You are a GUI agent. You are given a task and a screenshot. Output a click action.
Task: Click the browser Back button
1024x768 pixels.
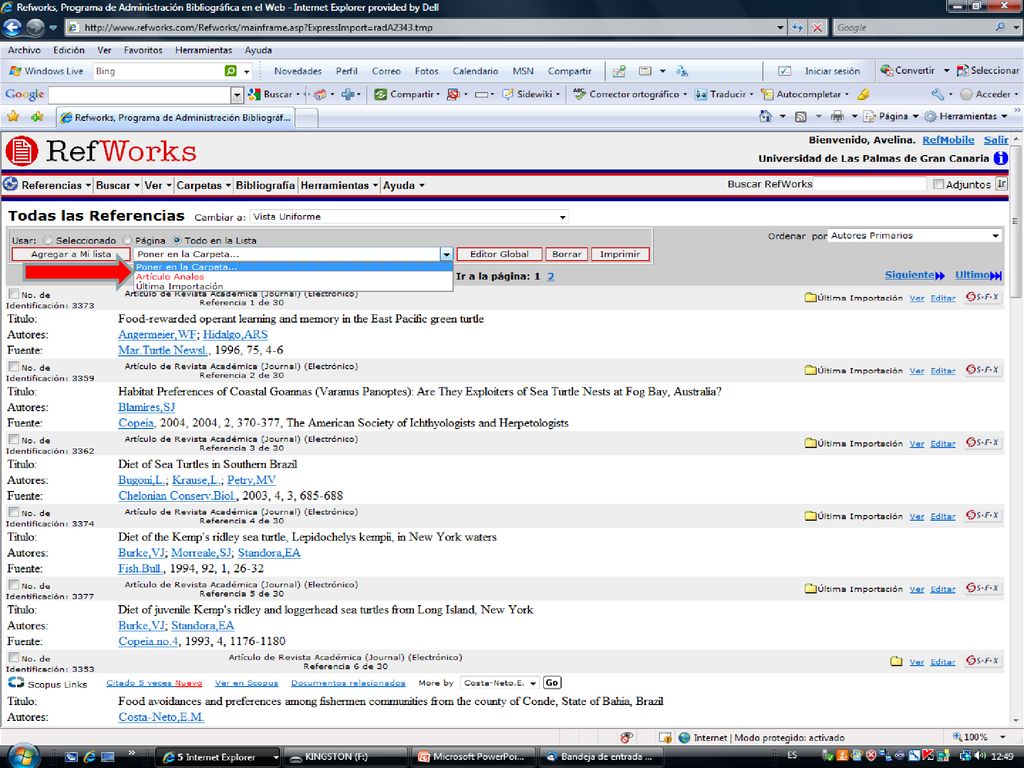click(x=12, y=27)
